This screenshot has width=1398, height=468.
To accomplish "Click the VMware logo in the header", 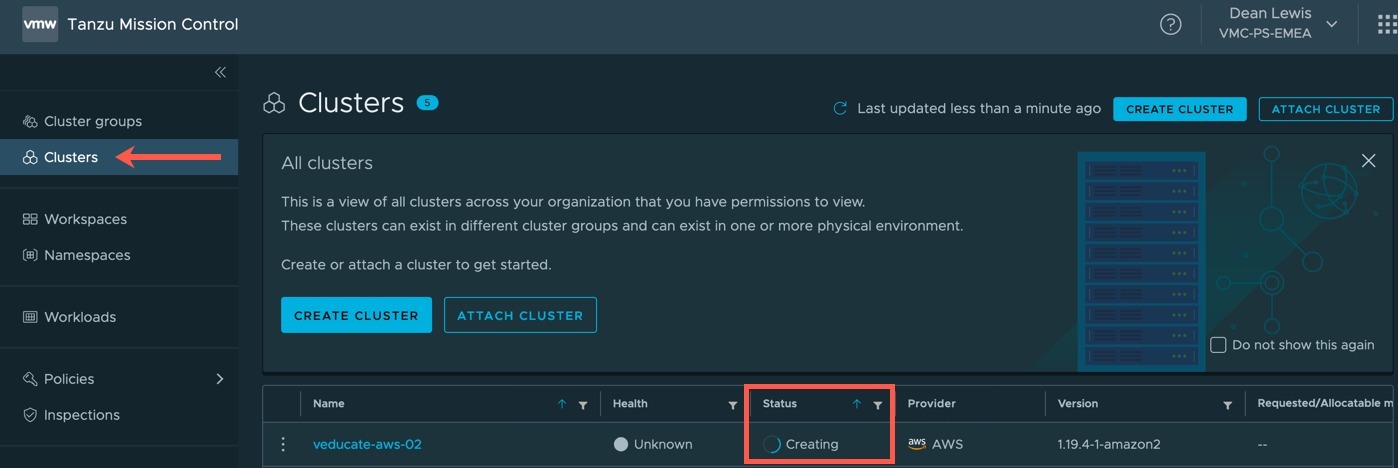I will [40, 24].
